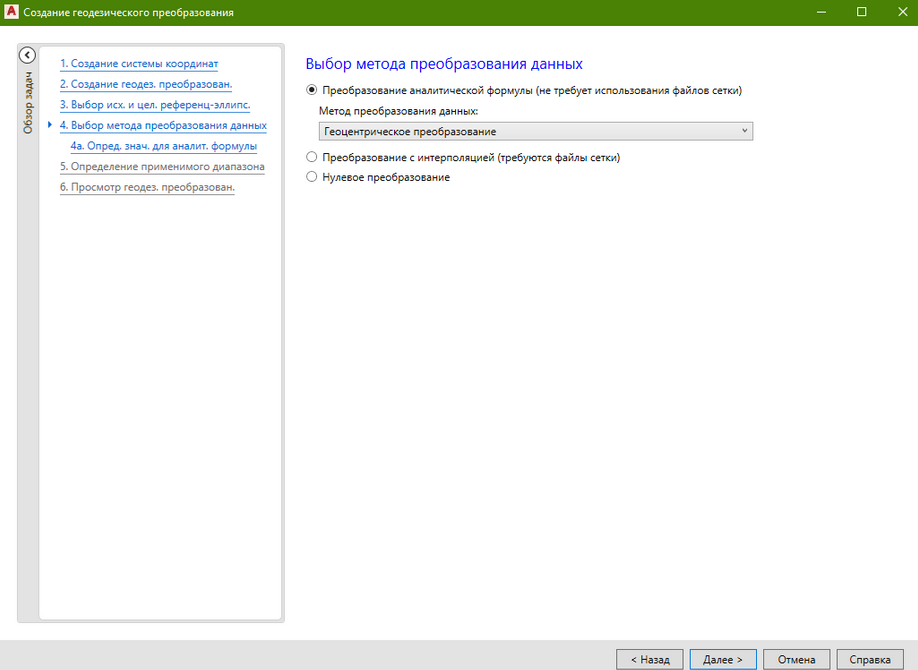
Task: Collapse task overview with the back arrow icon
Action: point(27,56)
